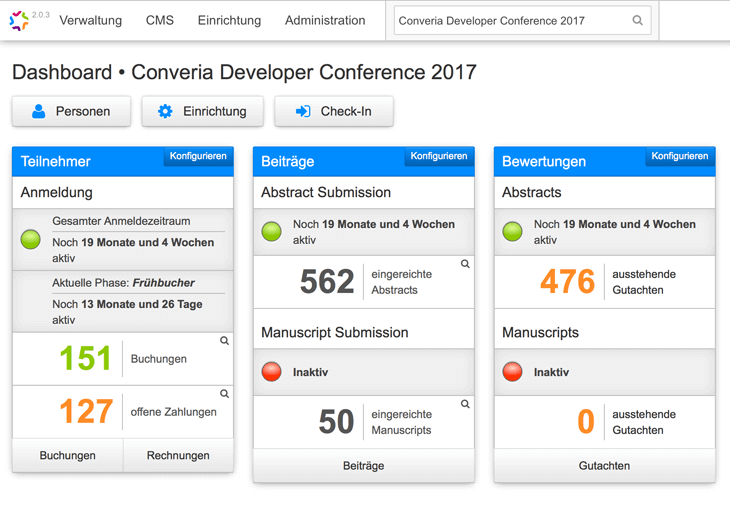Click the 127 open payments count
Screen dimensions: 730x506
pyautogui.click(x=86, y=412)
